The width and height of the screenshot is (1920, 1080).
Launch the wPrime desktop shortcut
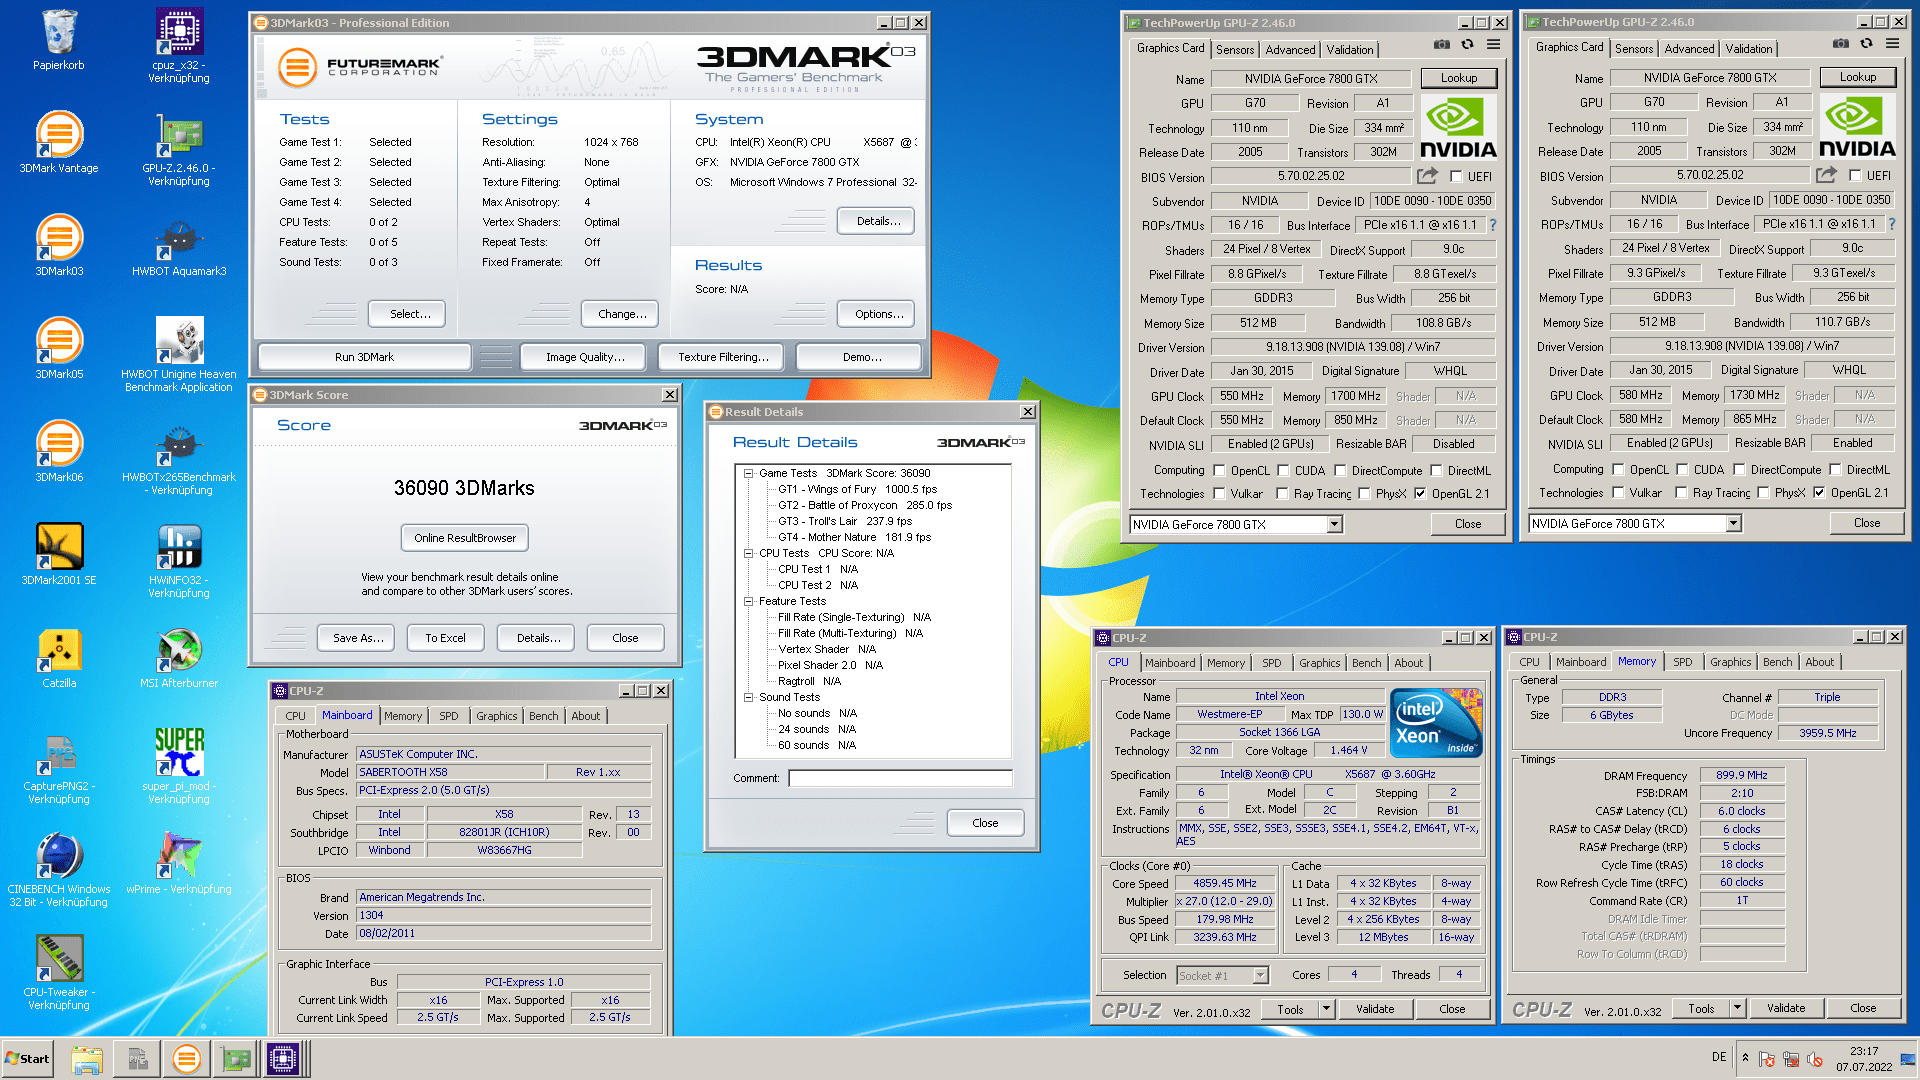[179, 863]
